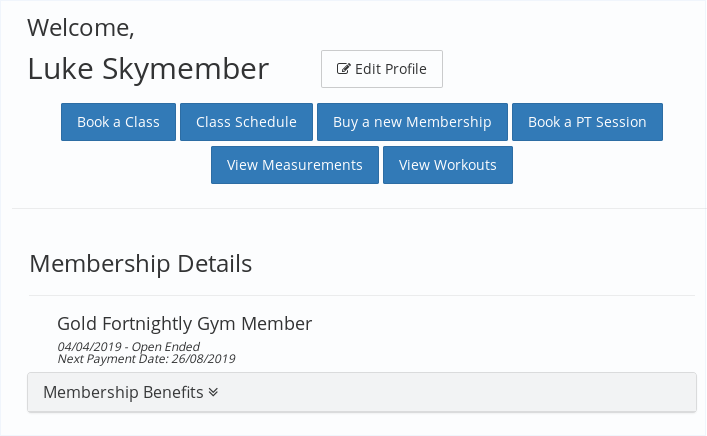Click the Gold Fortnightly Gym Member title
Image resolution: width=707 pixels, height=436 pixels.
coord(185,323)
